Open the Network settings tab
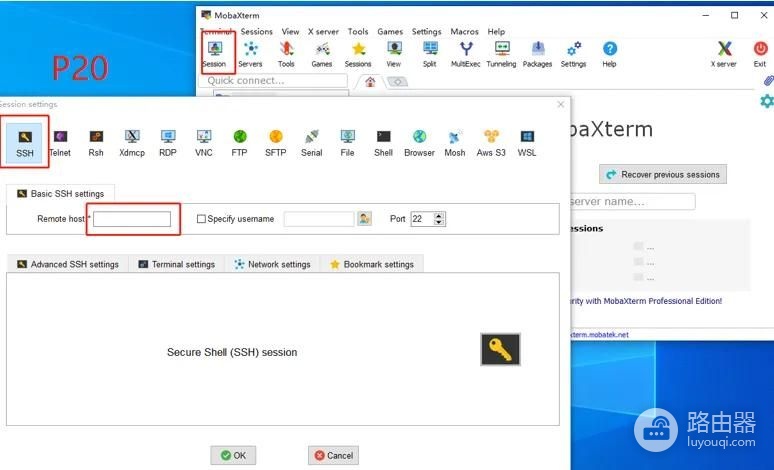This screenshot has height=470, width=774. pyautogui.click(x=273, y=264)
